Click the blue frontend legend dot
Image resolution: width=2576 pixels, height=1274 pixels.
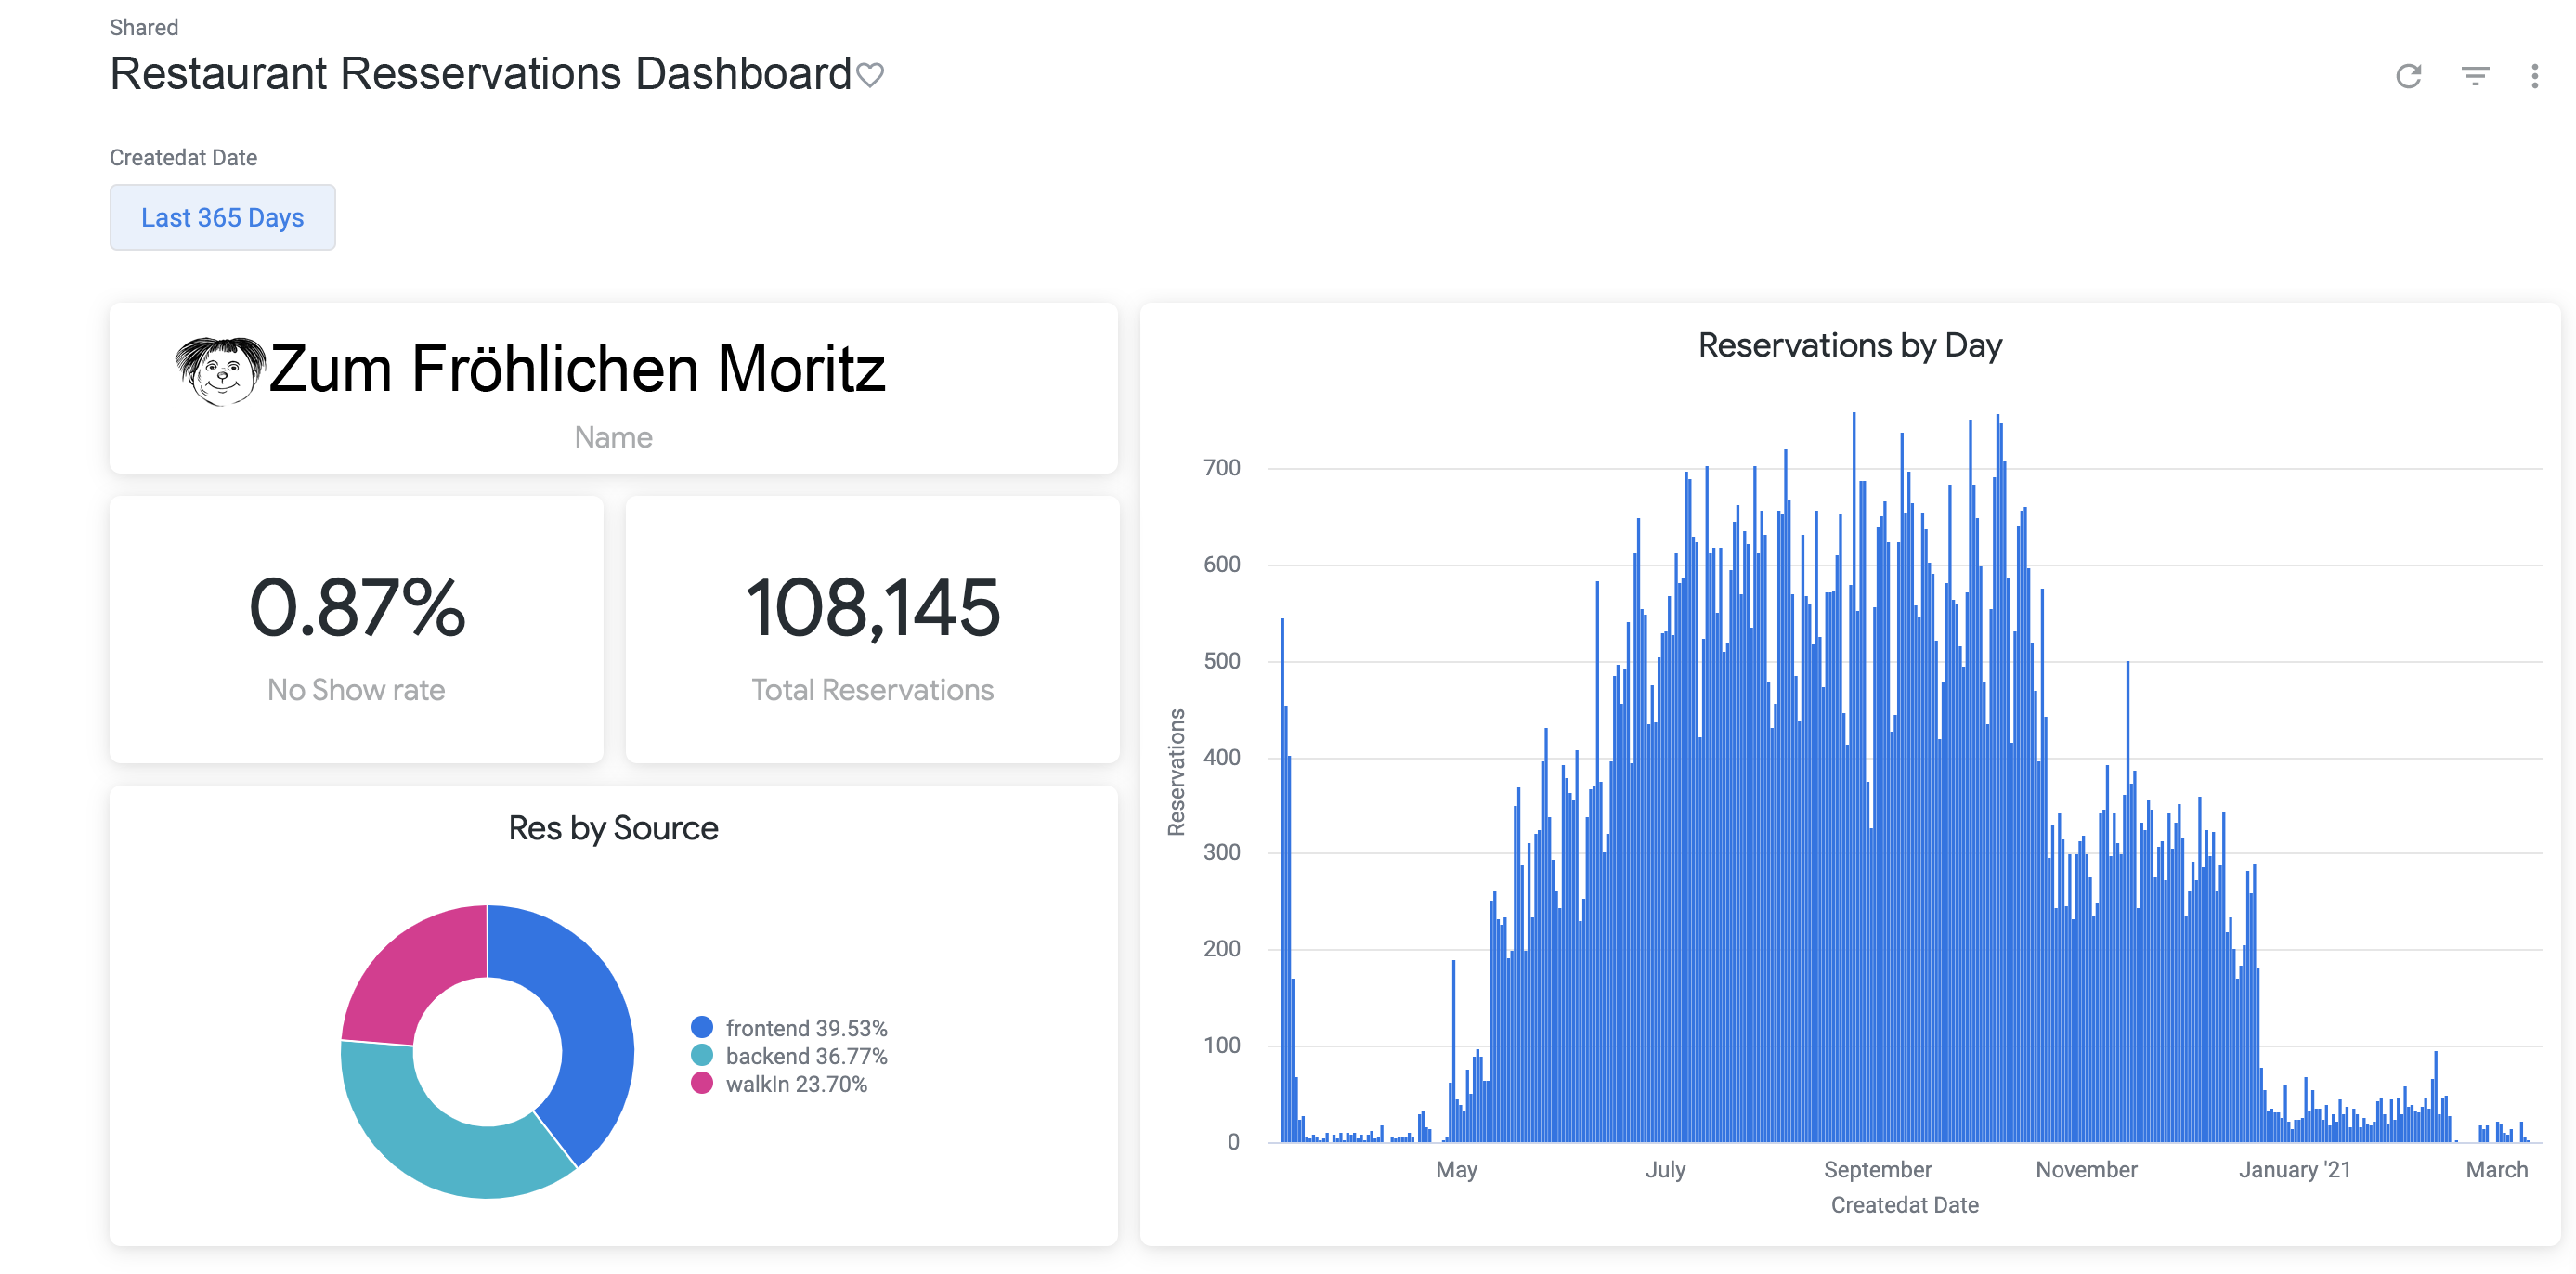(x=702, y=1027)
